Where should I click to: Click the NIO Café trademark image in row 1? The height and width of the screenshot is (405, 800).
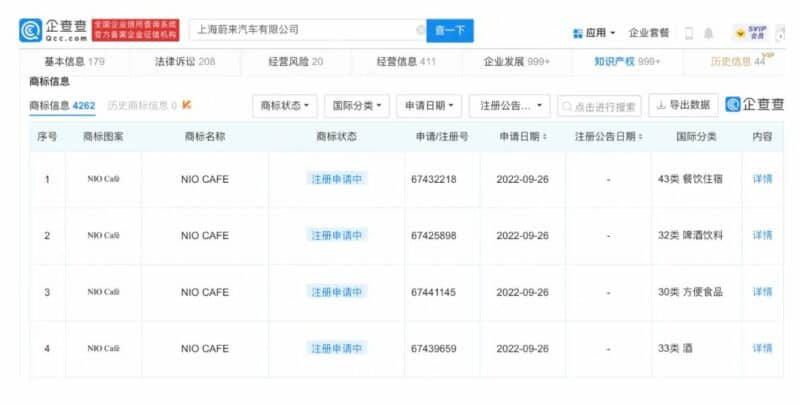(104, 179)
